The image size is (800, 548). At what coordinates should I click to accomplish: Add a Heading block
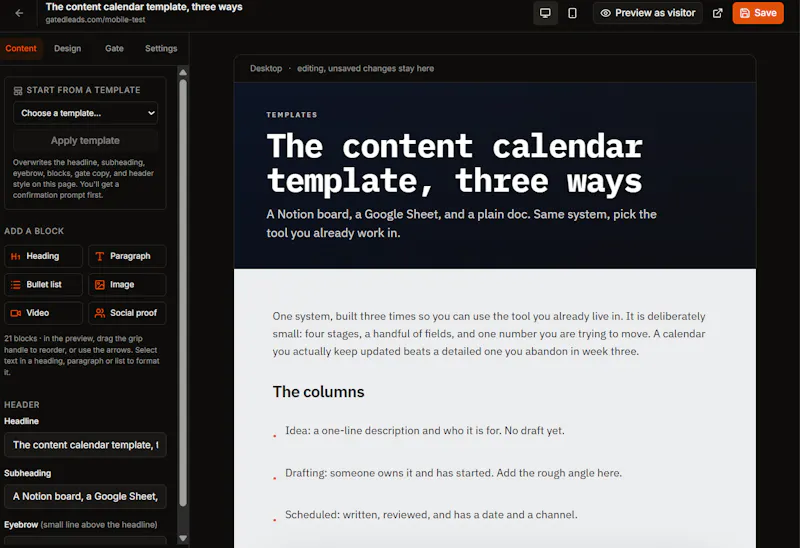coord(43,256)
